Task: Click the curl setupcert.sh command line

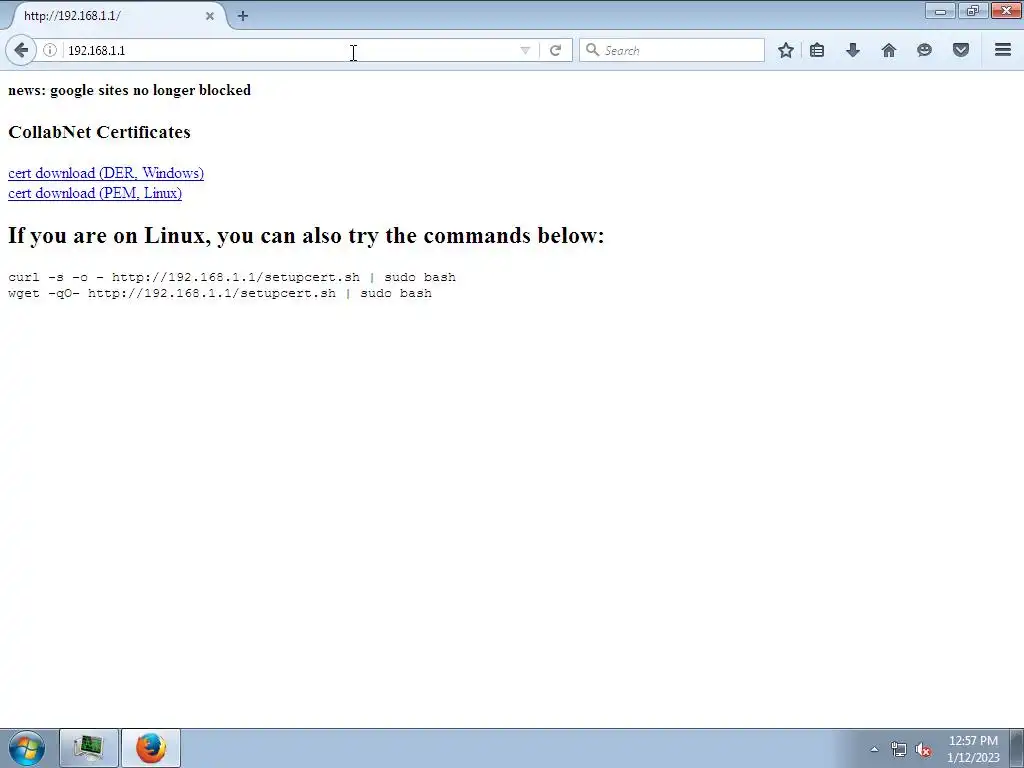Action: (232, 278)
